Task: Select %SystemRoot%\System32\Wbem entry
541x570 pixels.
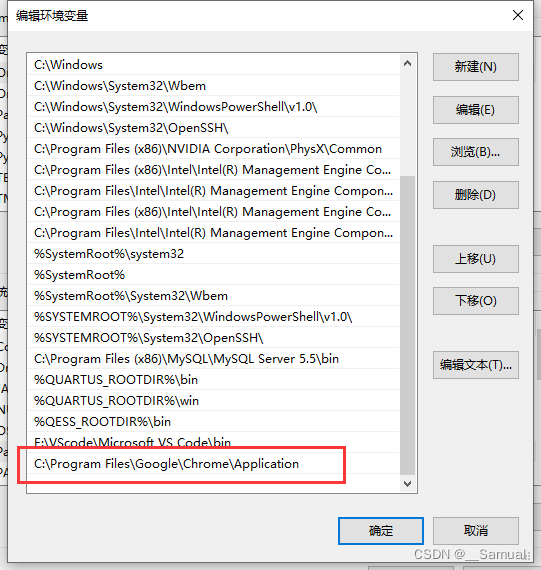Action: point(213,296)
